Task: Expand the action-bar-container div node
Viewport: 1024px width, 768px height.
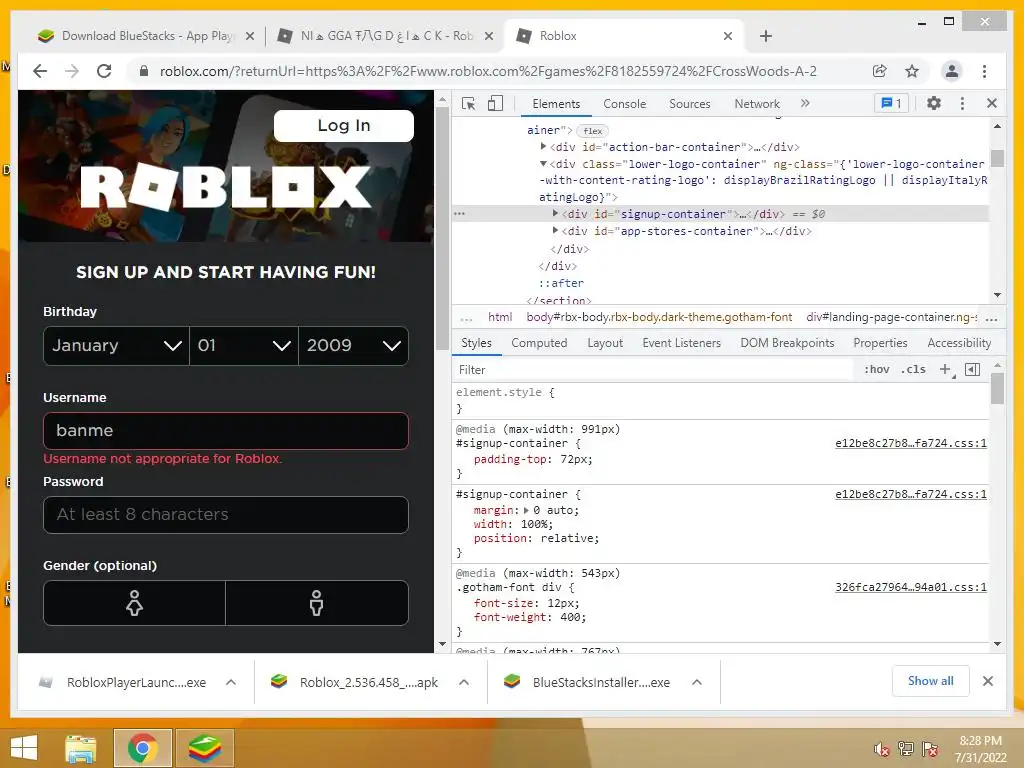Action: (543, 146)
